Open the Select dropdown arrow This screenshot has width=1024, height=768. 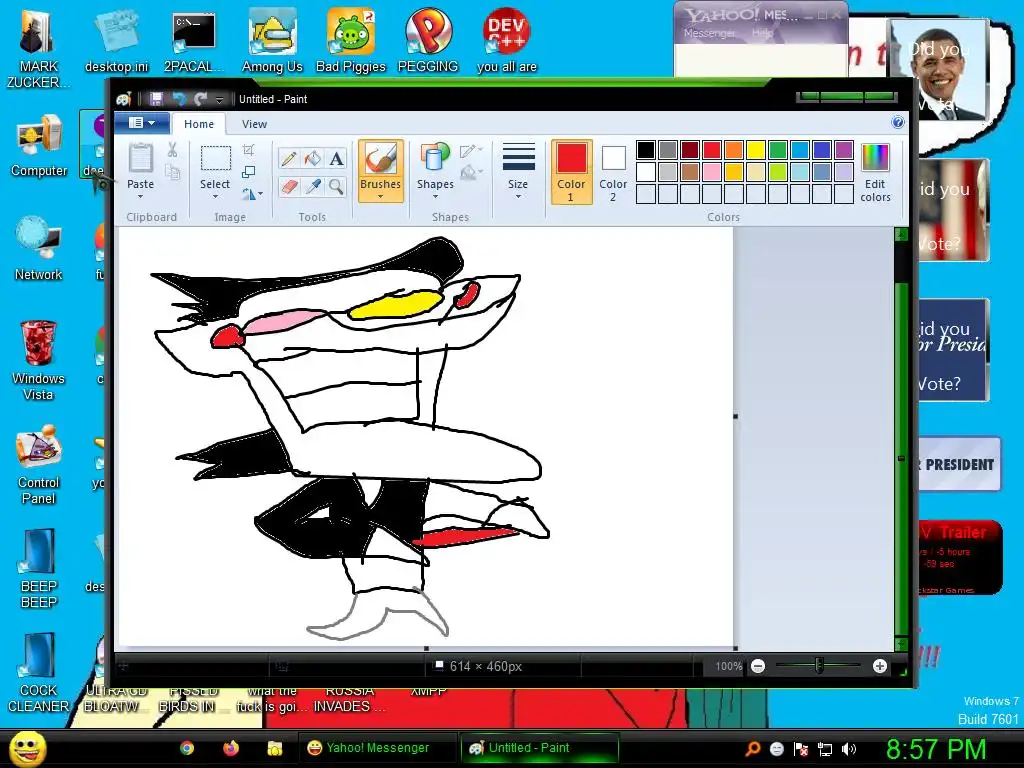(x=215, y=196)
